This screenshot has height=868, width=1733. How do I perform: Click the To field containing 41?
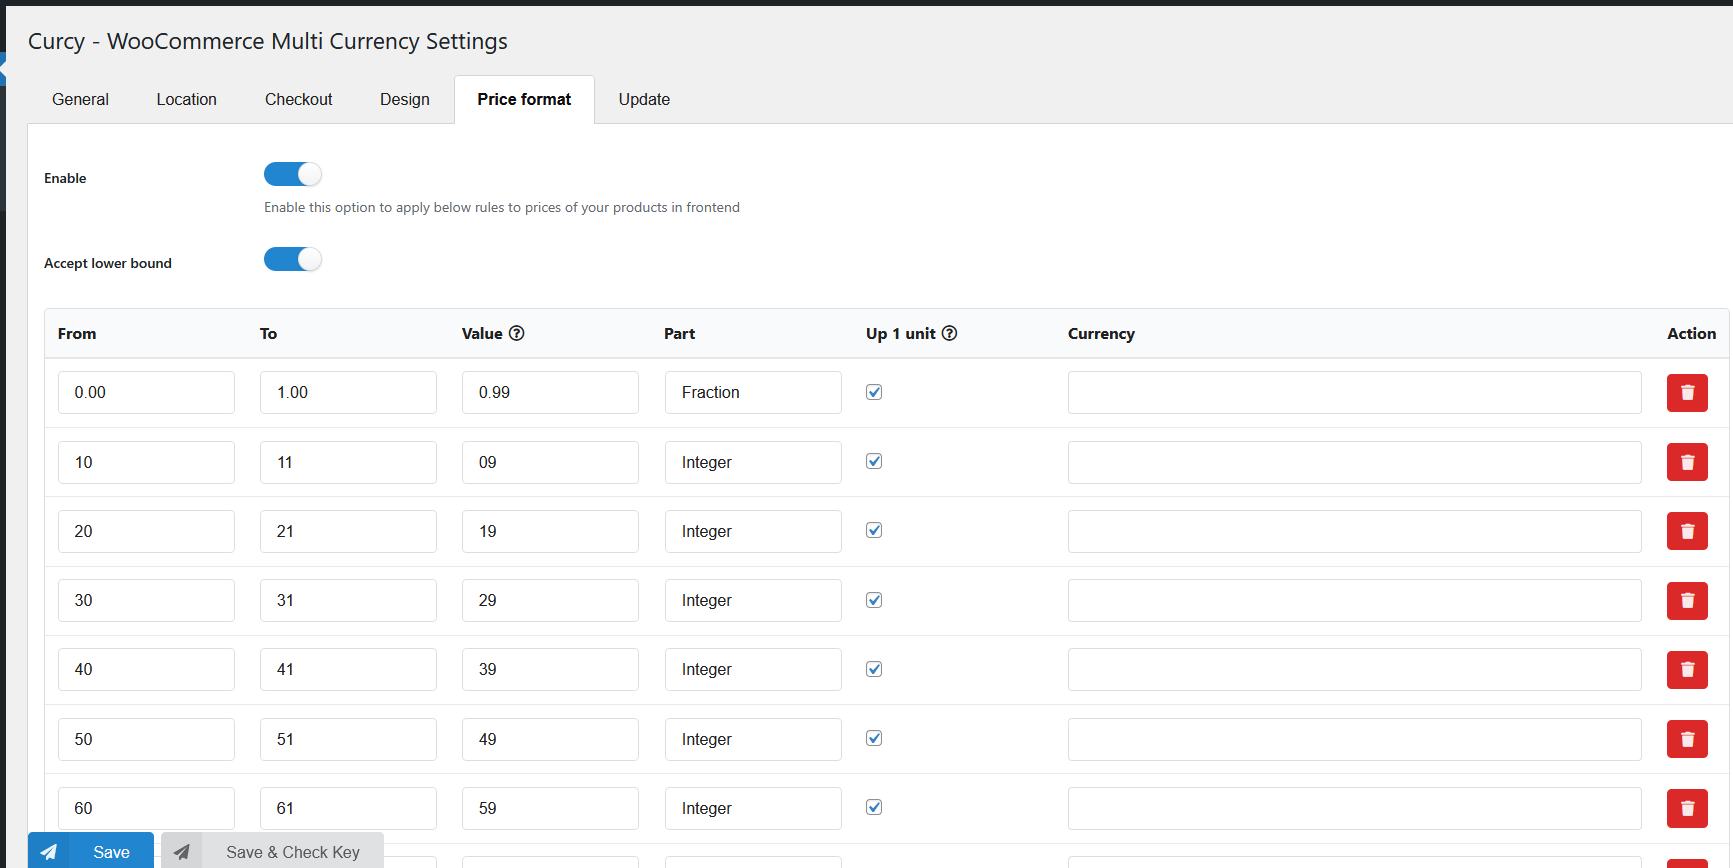(x=348, y=670)
